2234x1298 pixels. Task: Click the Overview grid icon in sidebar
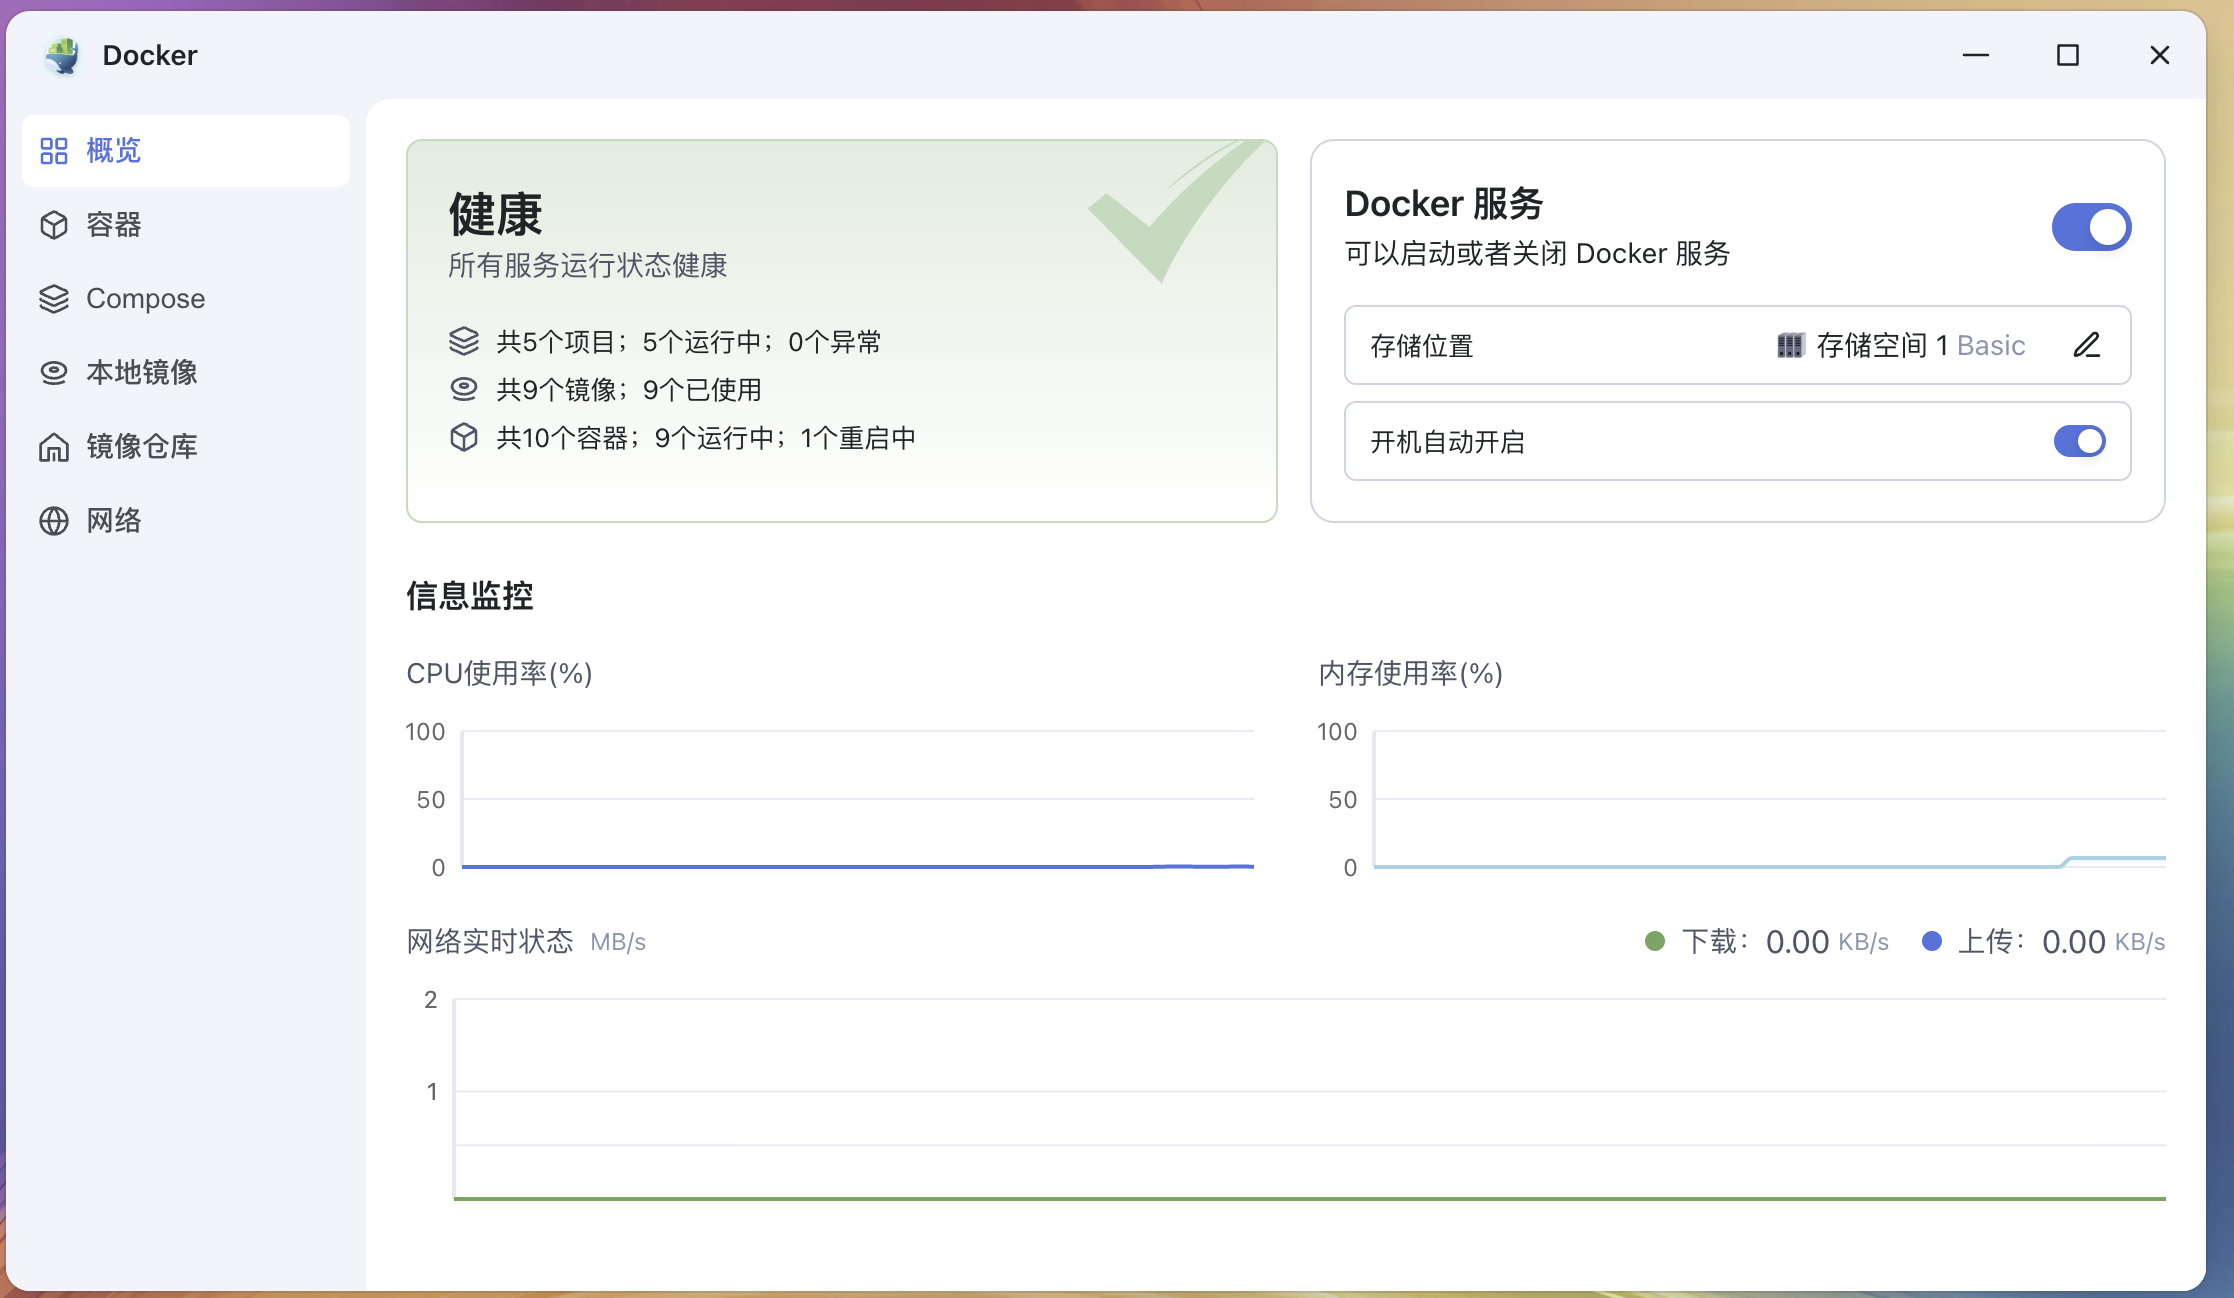(x=54, y=151)
